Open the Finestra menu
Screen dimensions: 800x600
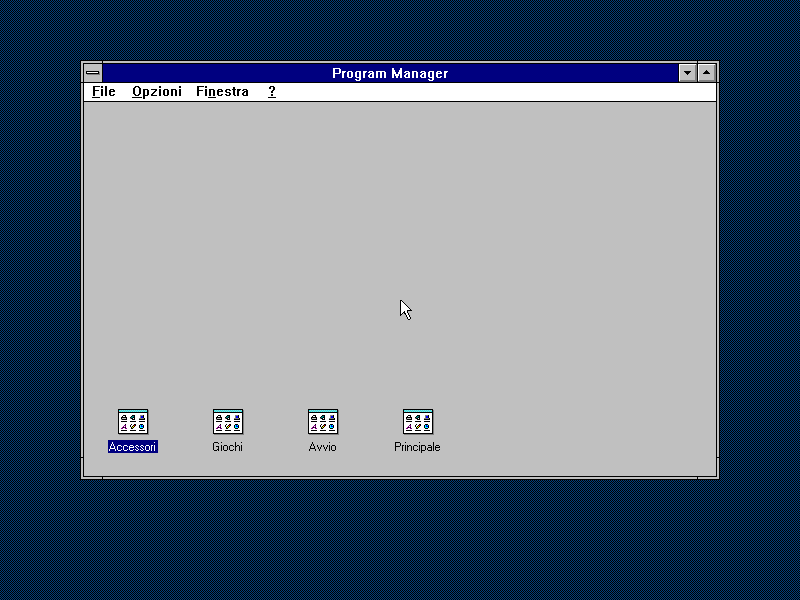(222, 92)
